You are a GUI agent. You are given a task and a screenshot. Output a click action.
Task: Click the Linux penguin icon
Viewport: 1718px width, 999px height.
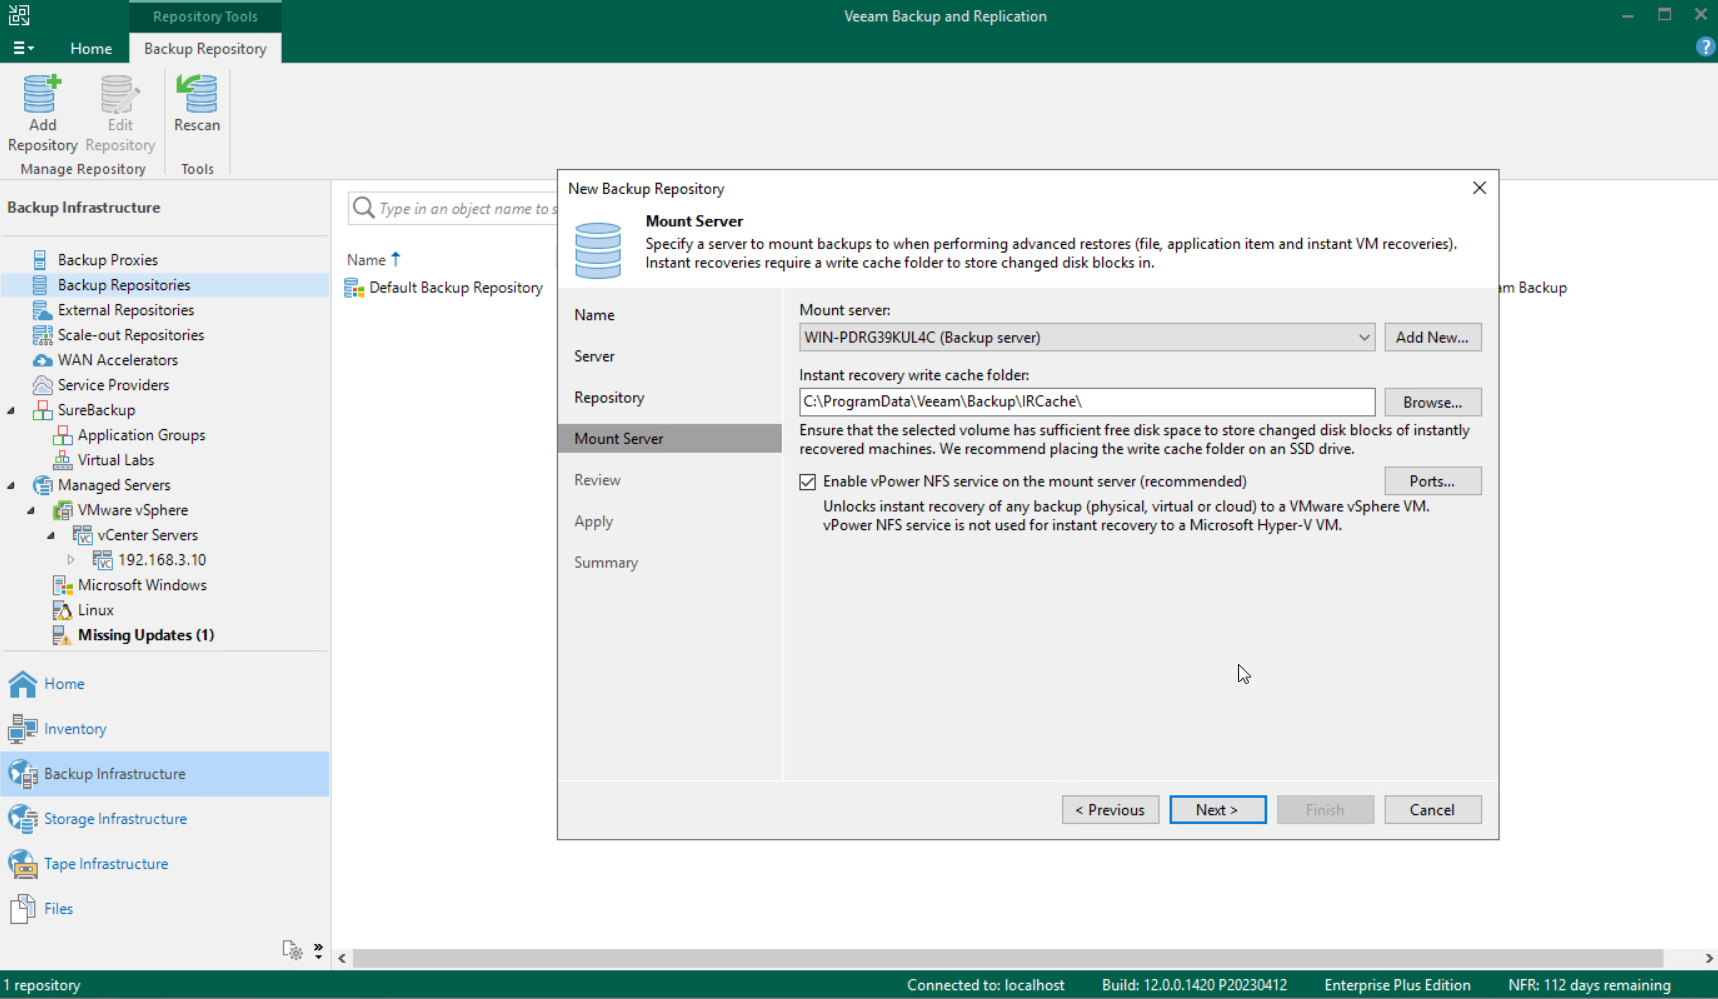(x=62, y=610)
